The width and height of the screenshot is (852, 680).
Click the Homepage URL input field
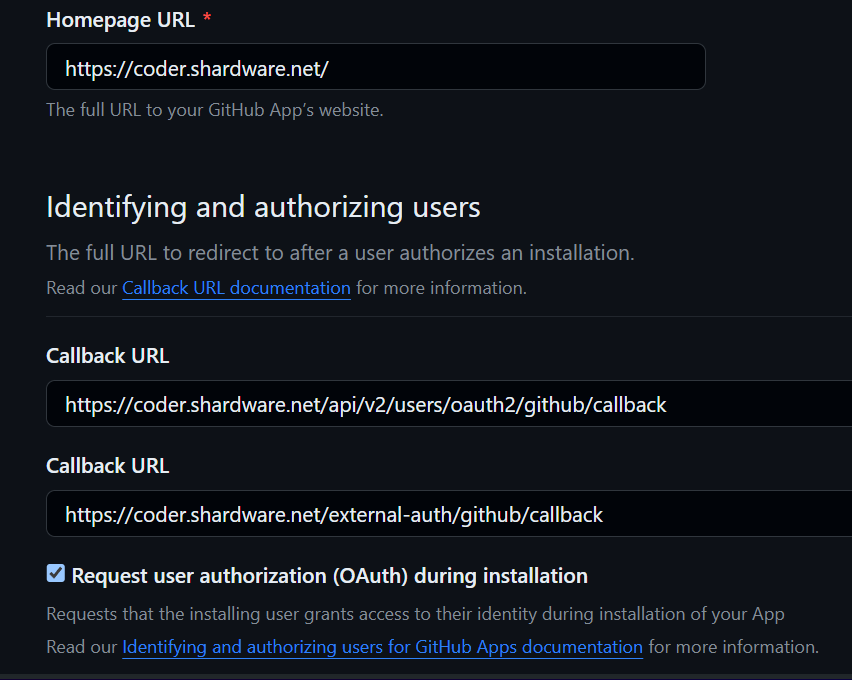pyautogui.click(x=375, y=67)
